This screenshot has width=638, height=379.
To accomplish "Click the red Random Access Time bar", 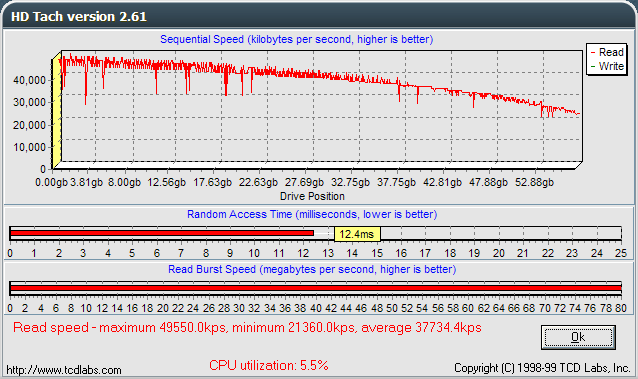I will 162,233.
